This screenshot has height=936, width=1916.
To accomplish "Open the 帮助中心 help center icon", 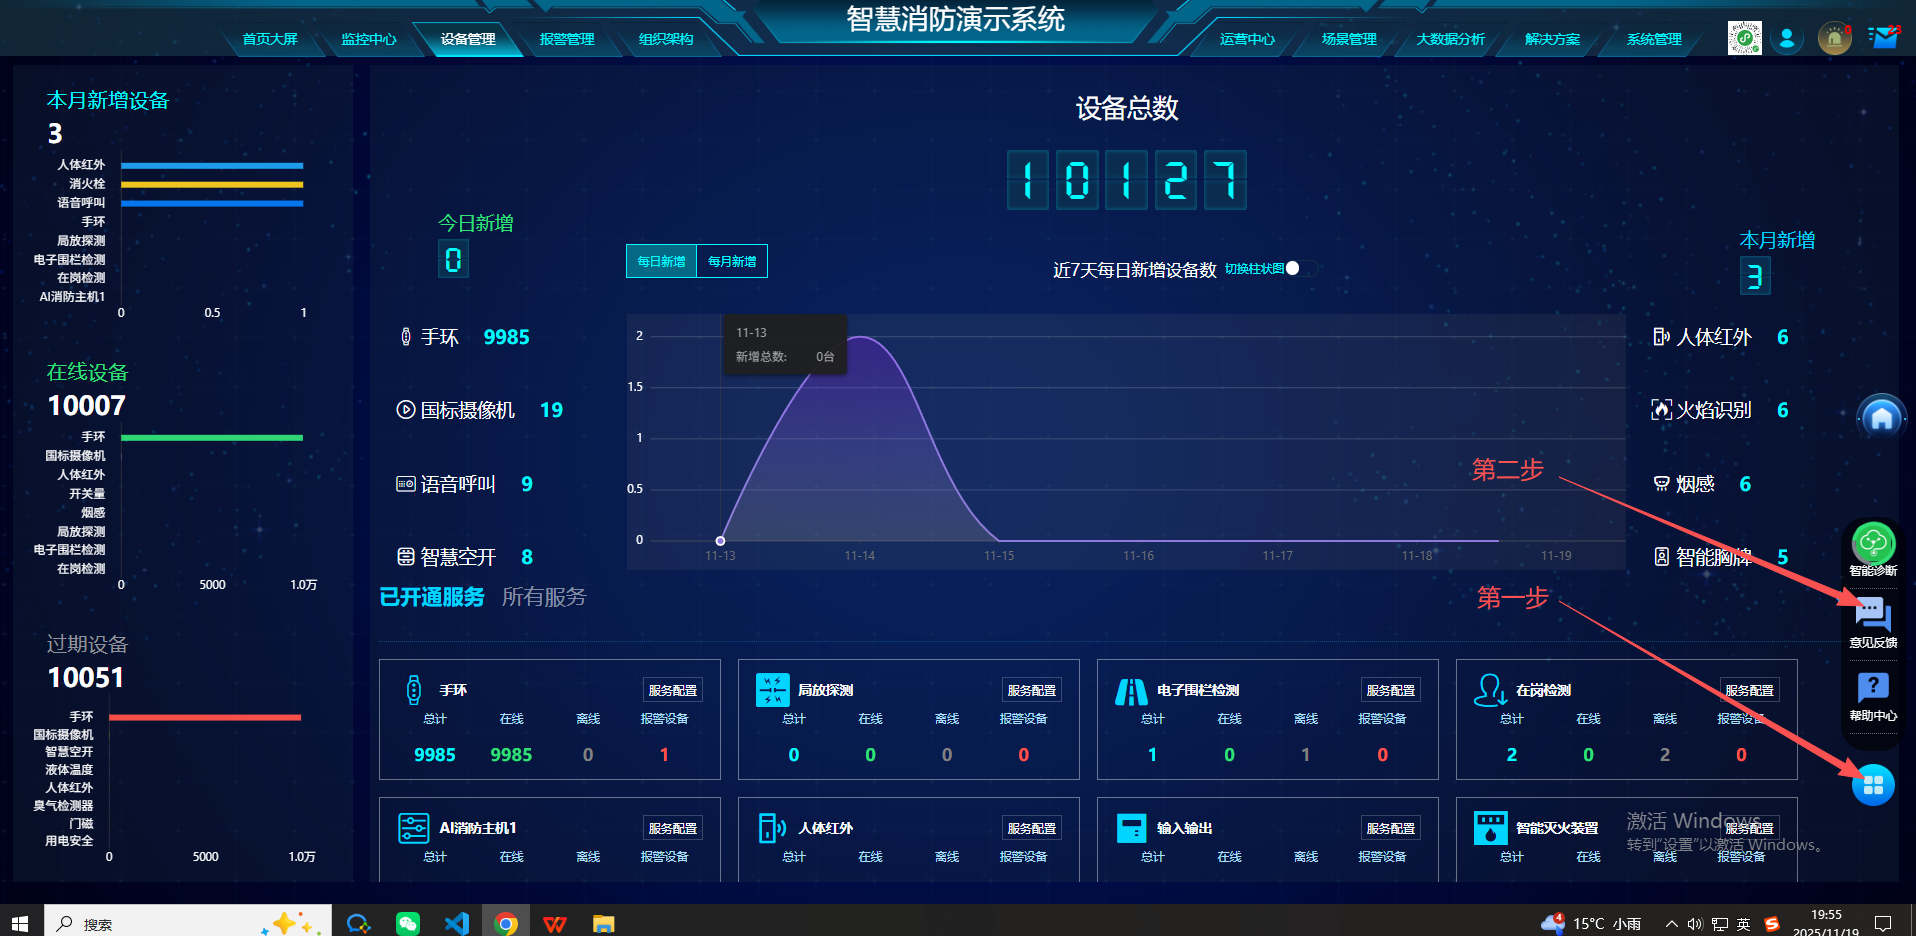I will [1873, 688].
